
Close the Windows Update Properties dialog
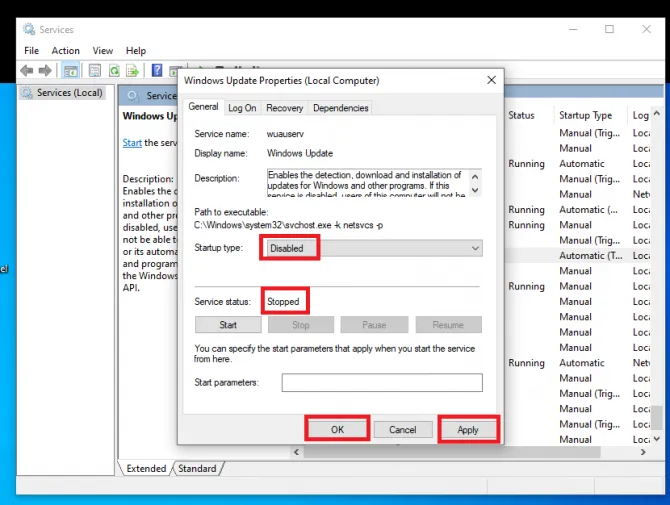[x=491, y=80]
